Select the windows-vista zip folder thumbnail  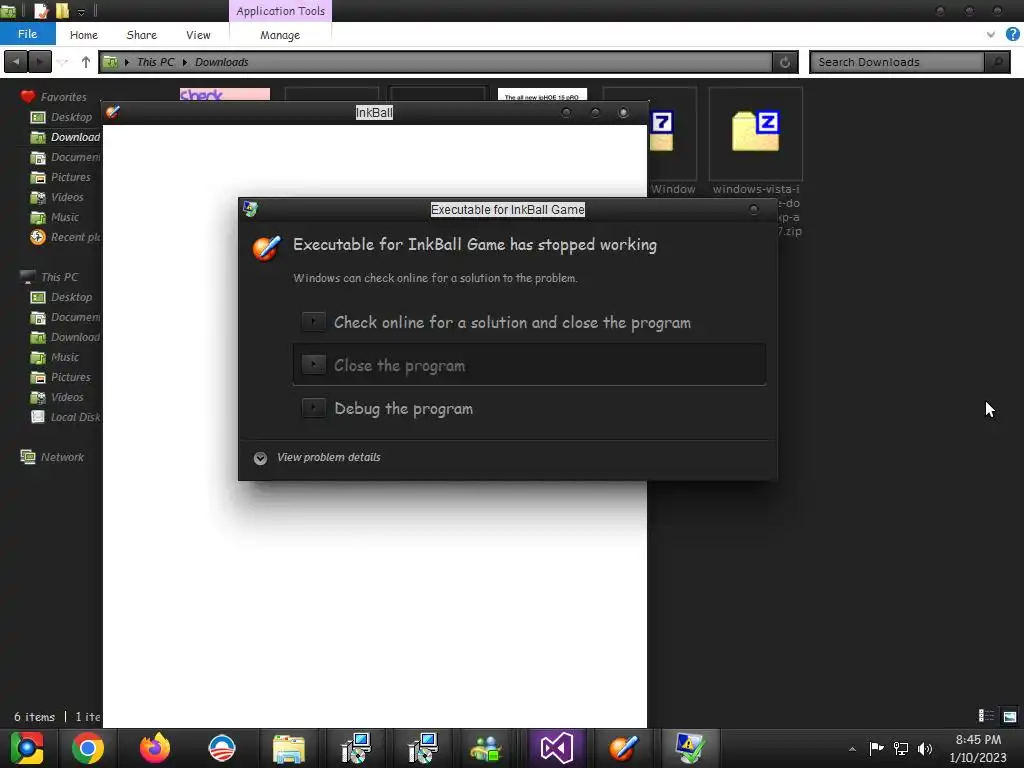756,134
